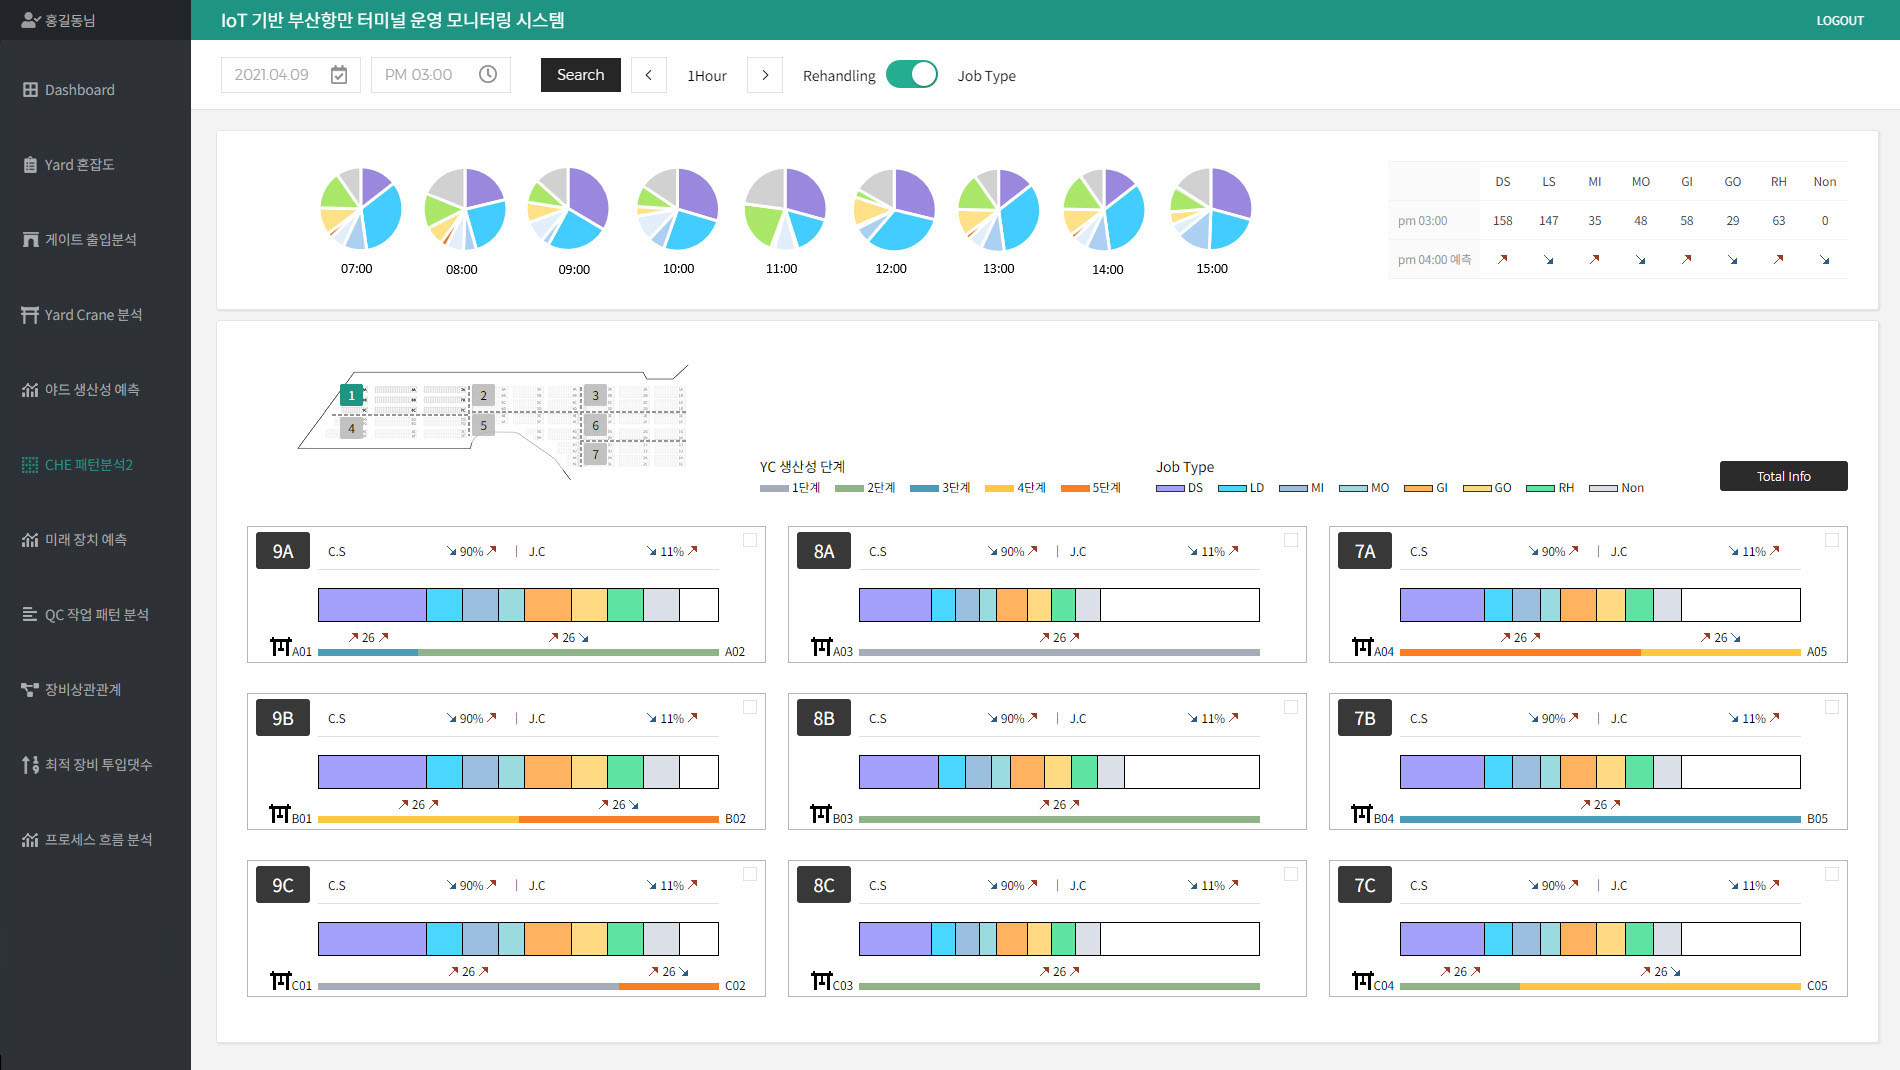
Task: Check the 9A block checkbox
Action: click(x=750, y=540)
